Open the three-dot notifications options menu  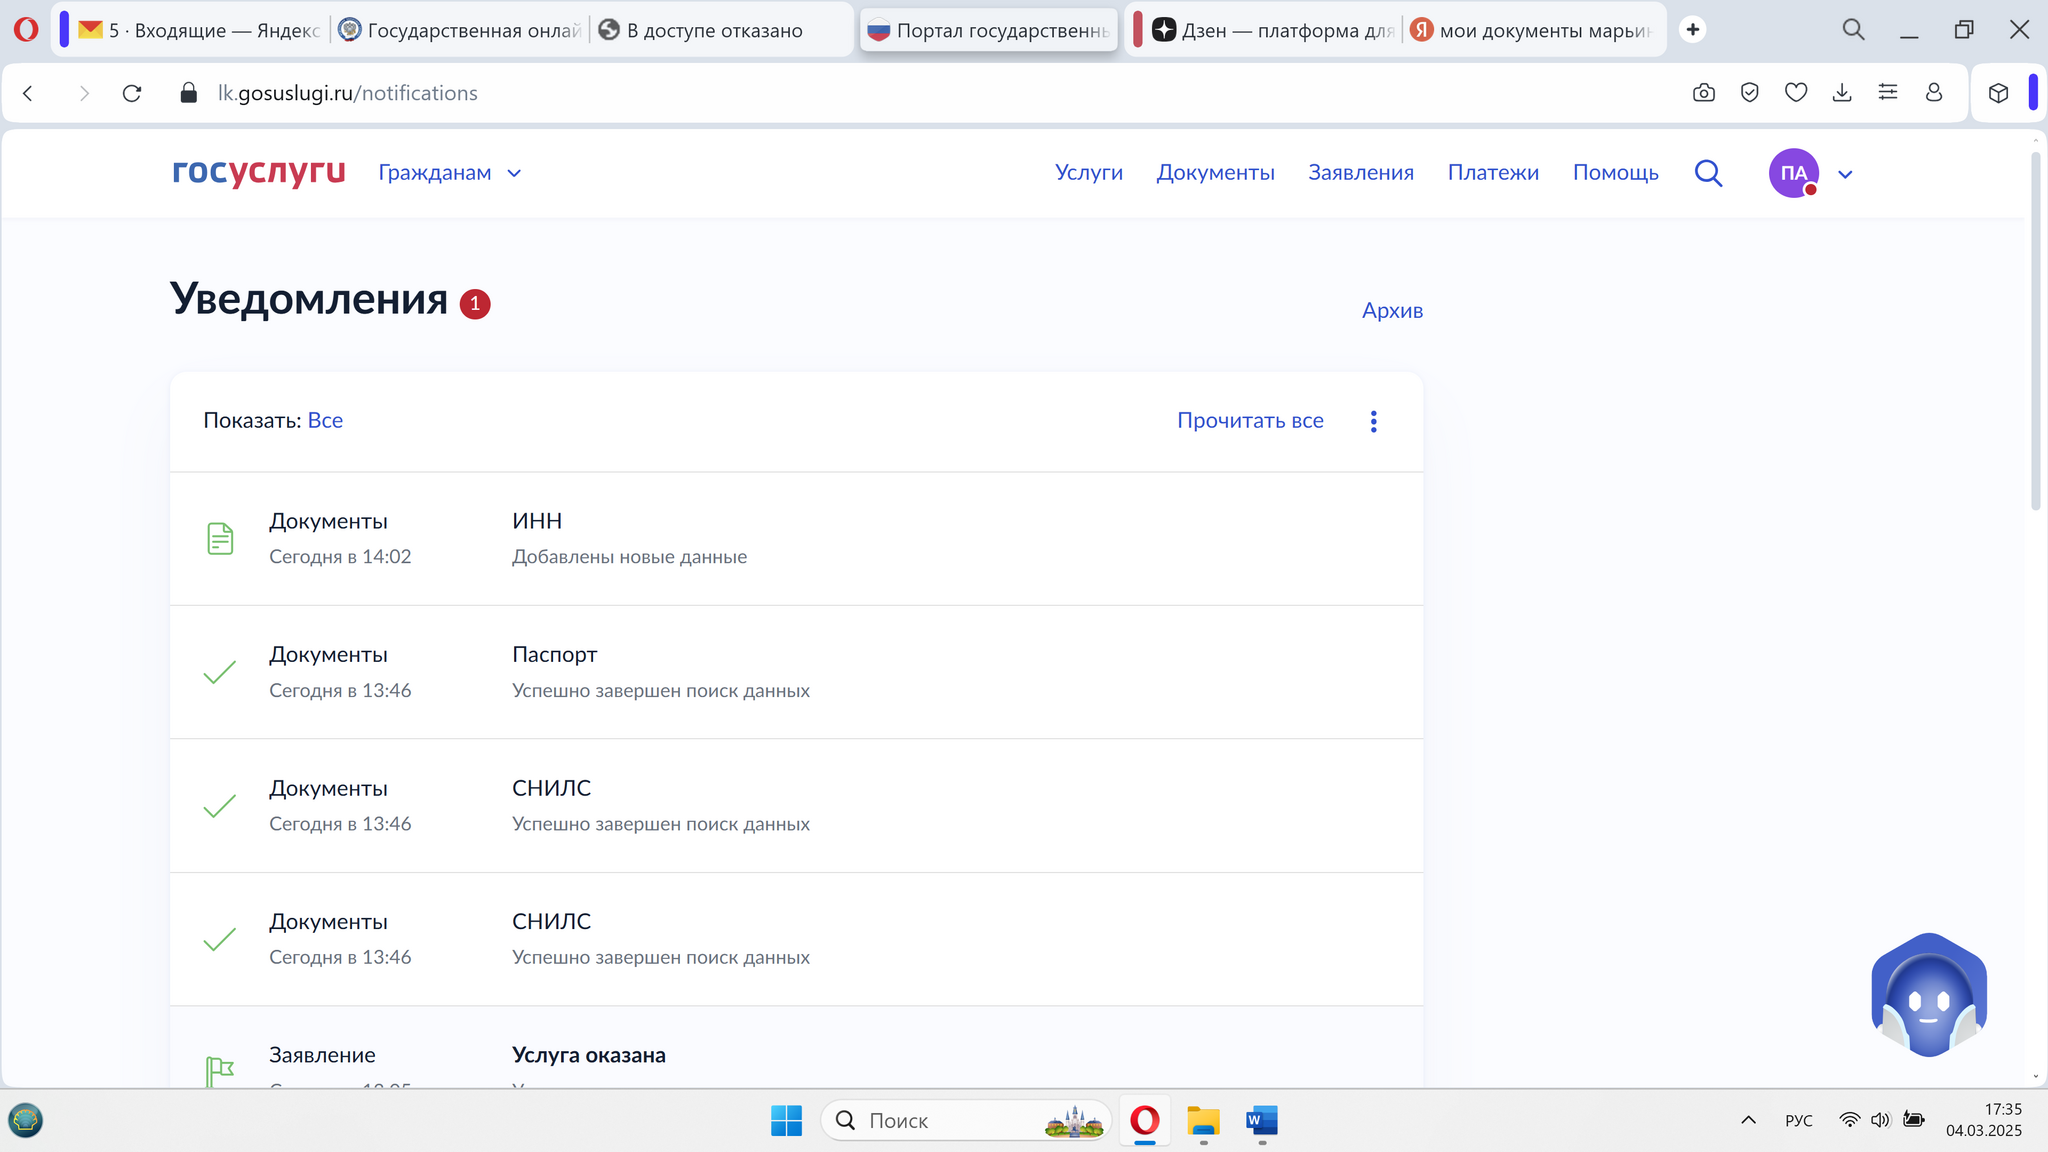pos(1373,421)
